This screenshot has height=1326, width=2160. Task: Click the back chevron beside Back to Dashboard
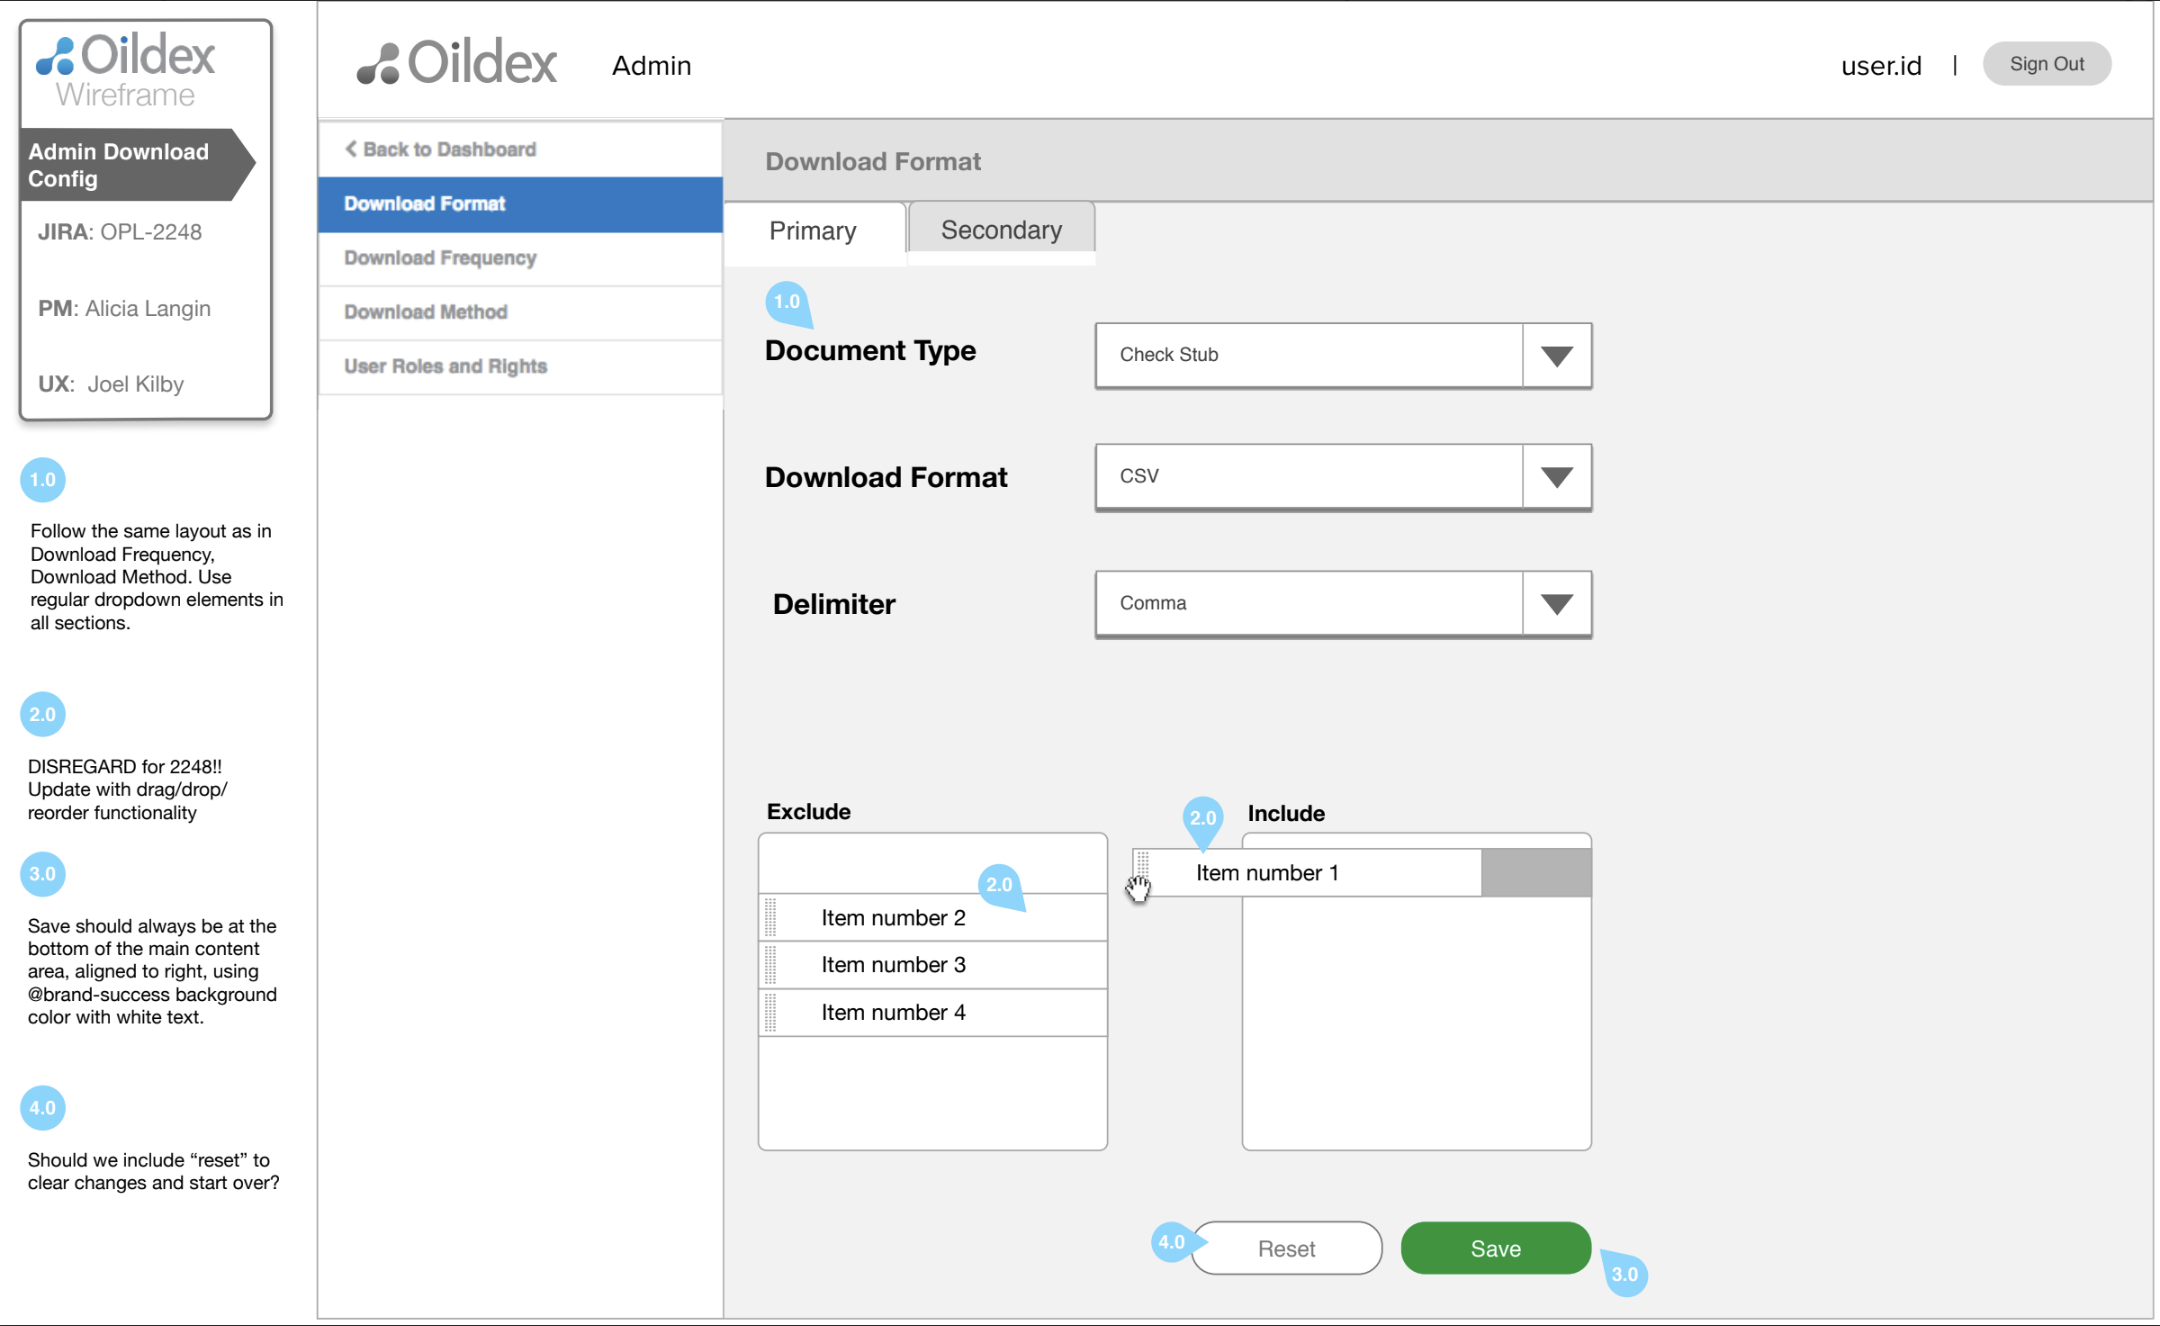[x=351, y=149]
